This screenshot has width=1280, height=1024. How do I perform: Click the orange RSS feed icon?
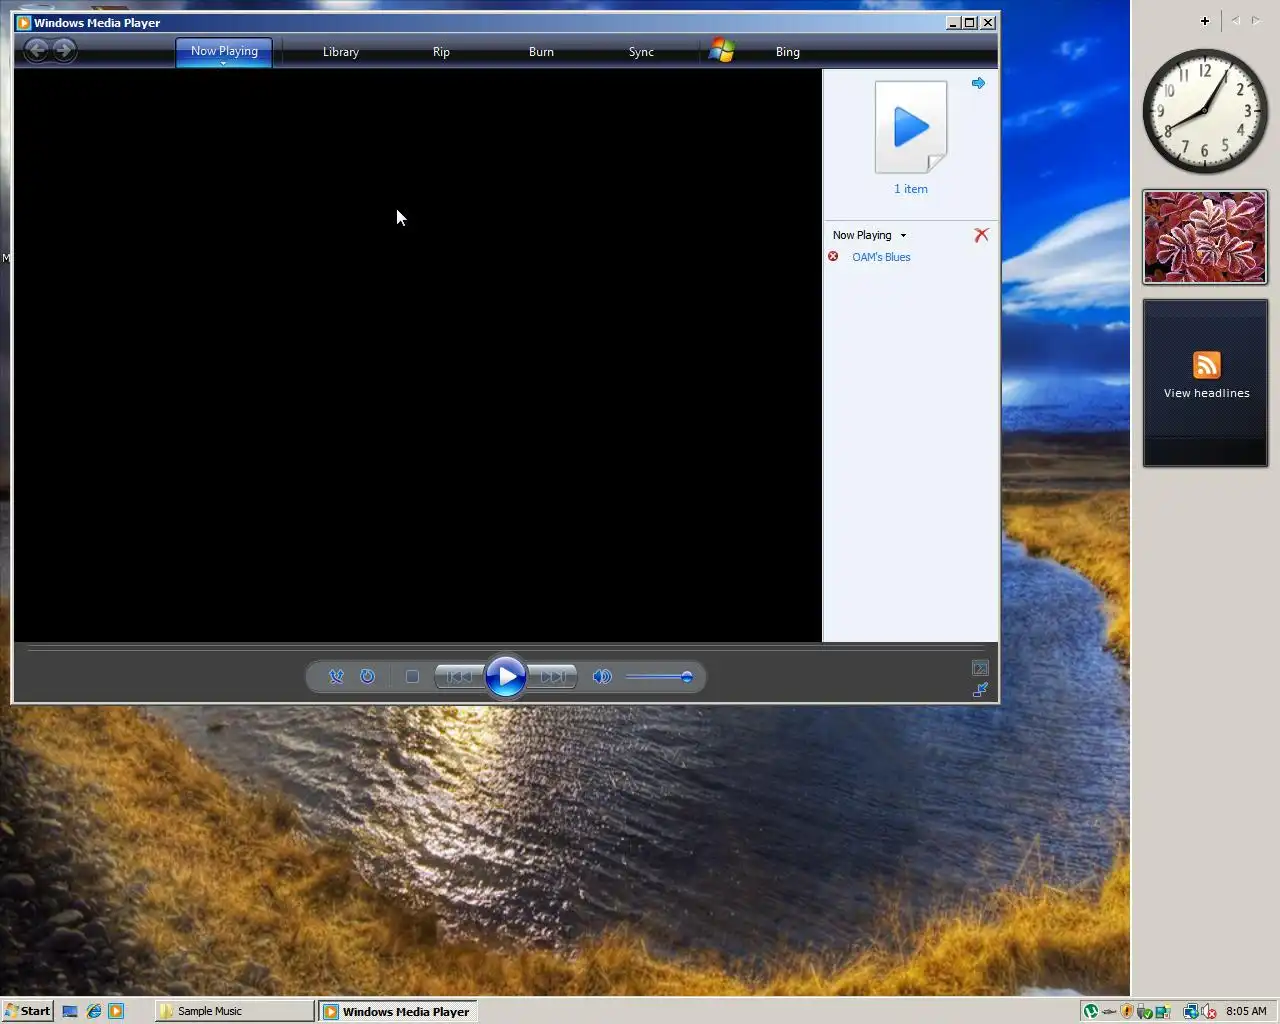pos(1207,365)
